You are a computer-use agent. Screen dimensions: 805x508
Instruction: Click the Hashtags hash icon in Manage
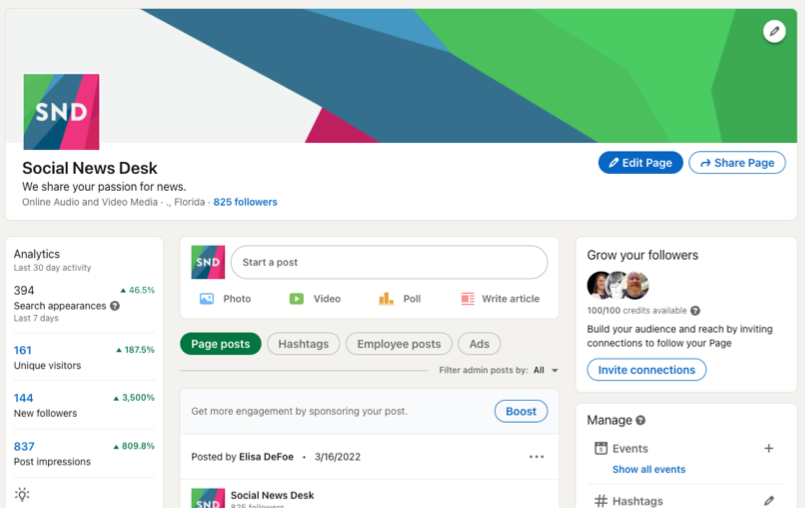[601, 501]
